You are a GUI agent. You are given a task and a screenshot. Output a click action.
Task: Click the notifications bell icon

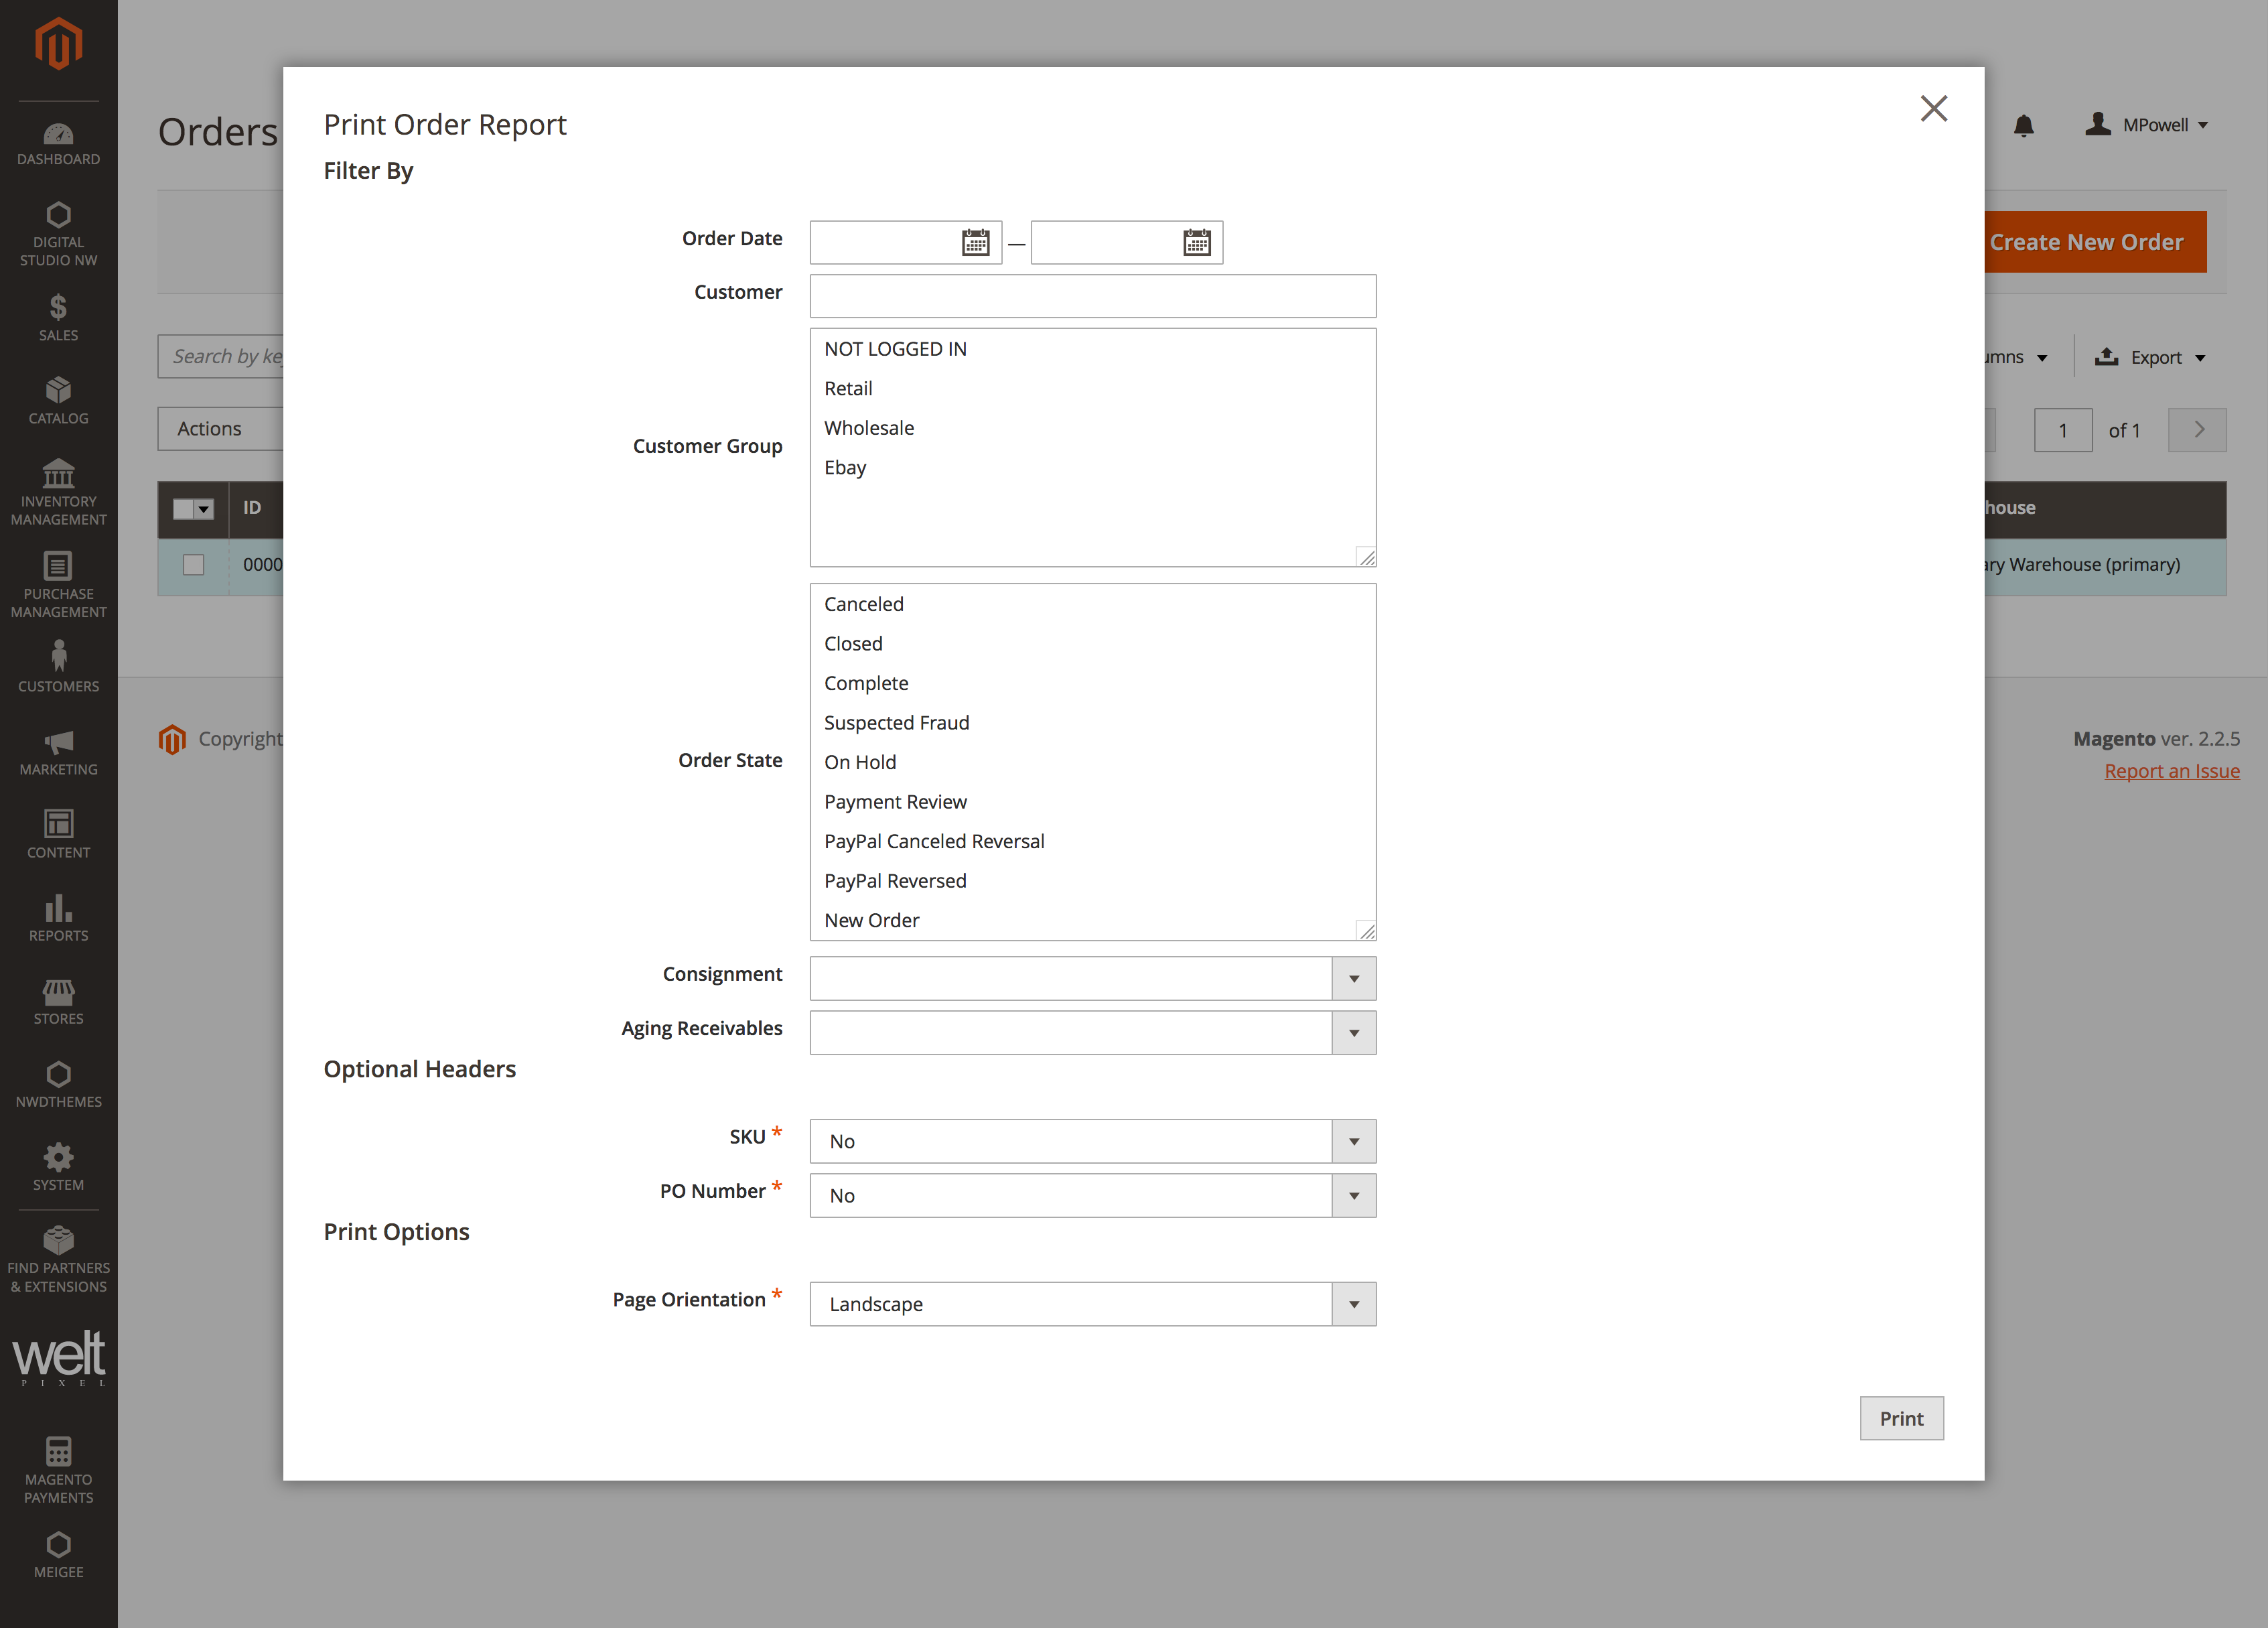point(2023,126)
